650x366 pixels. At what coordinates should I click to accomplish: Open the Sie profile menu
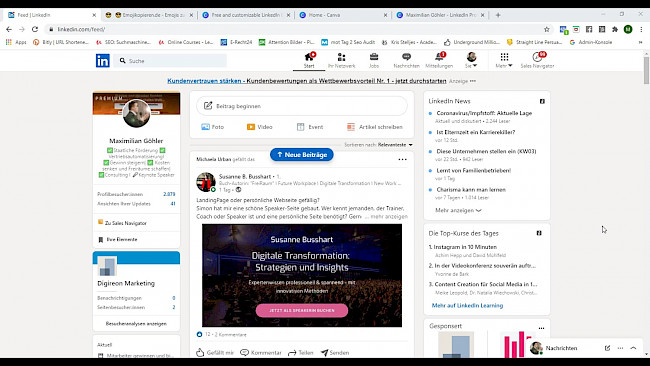[x=471, y=61]
